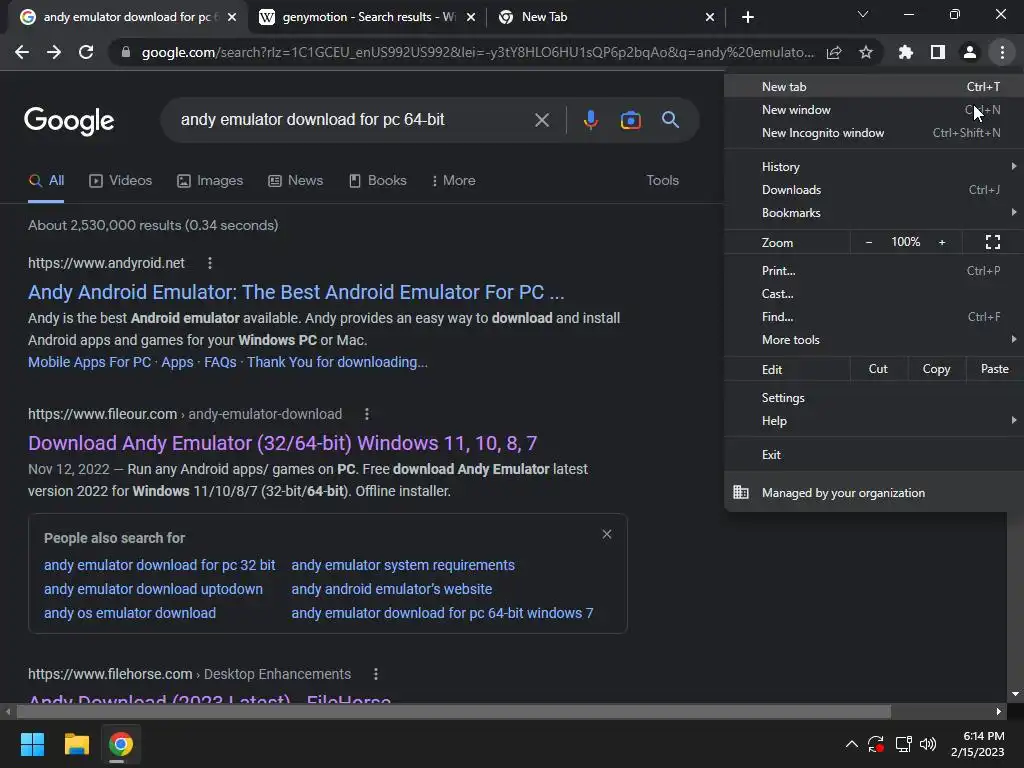
Task: Switch to Videos search filter
Action: point(120,180)
